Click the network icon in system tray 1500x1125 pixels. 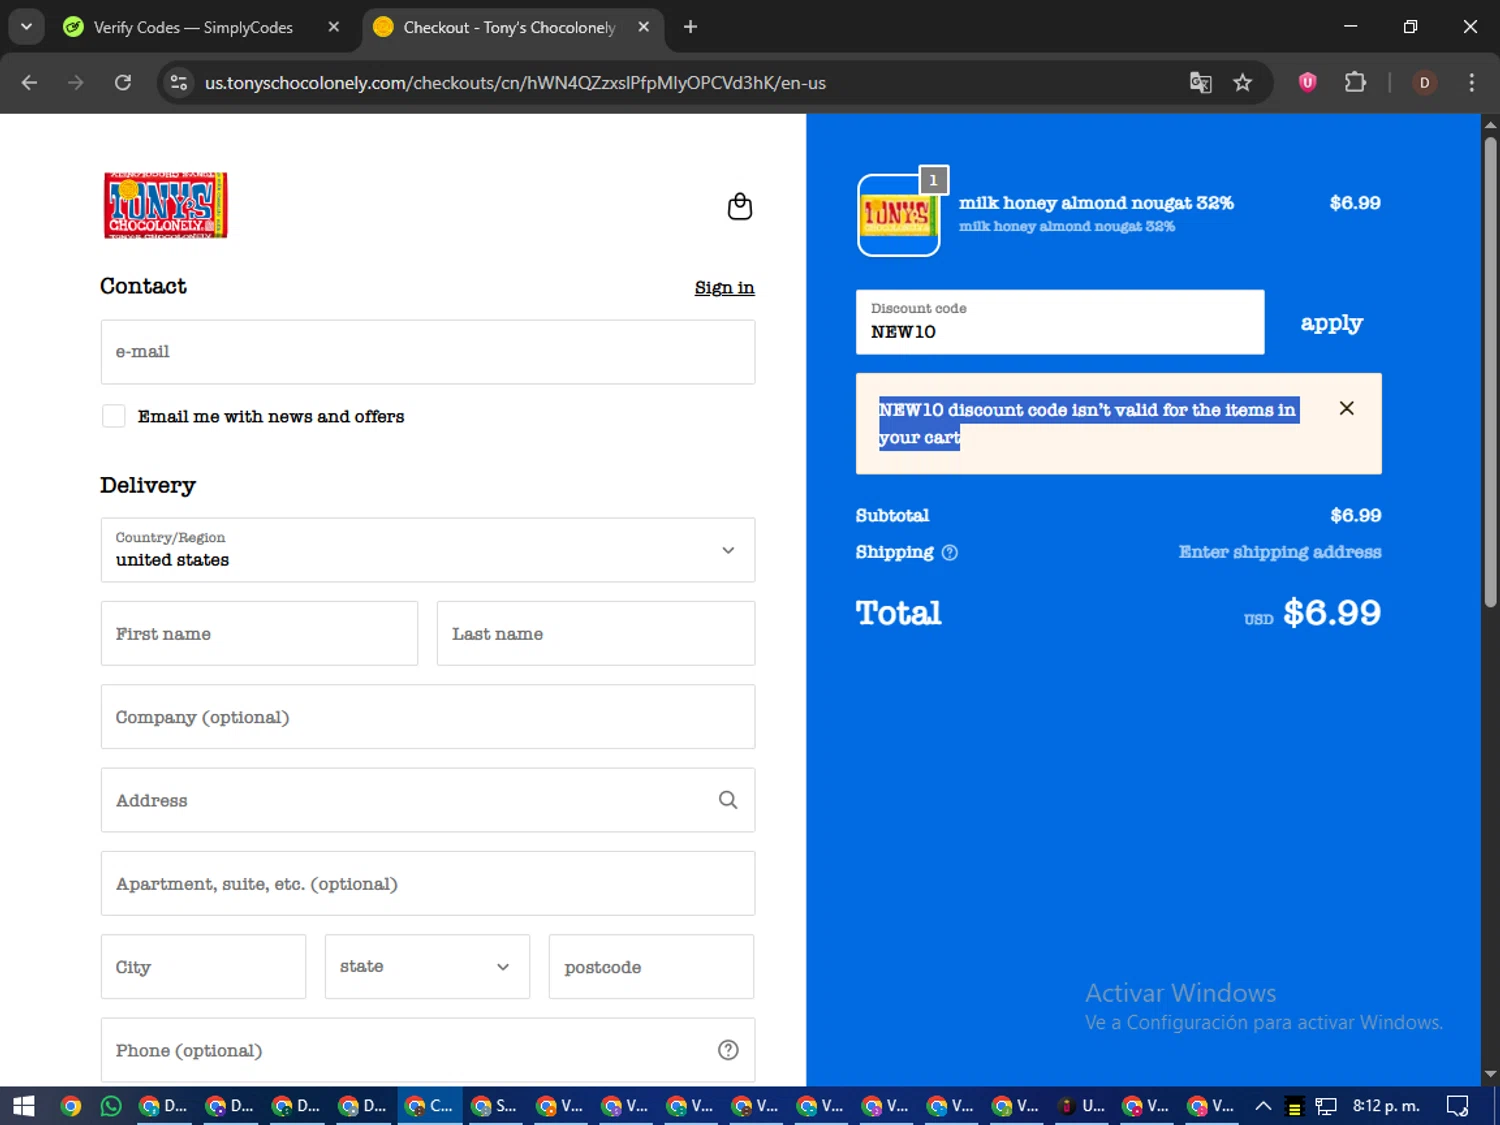(1326, 1106)
